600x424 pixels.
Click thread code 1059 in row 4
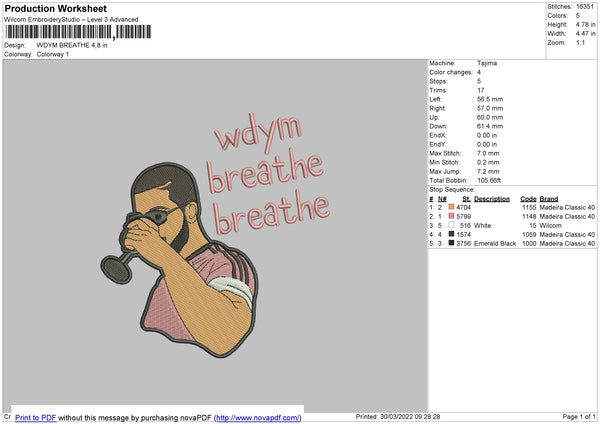click(x=529, y=235)
